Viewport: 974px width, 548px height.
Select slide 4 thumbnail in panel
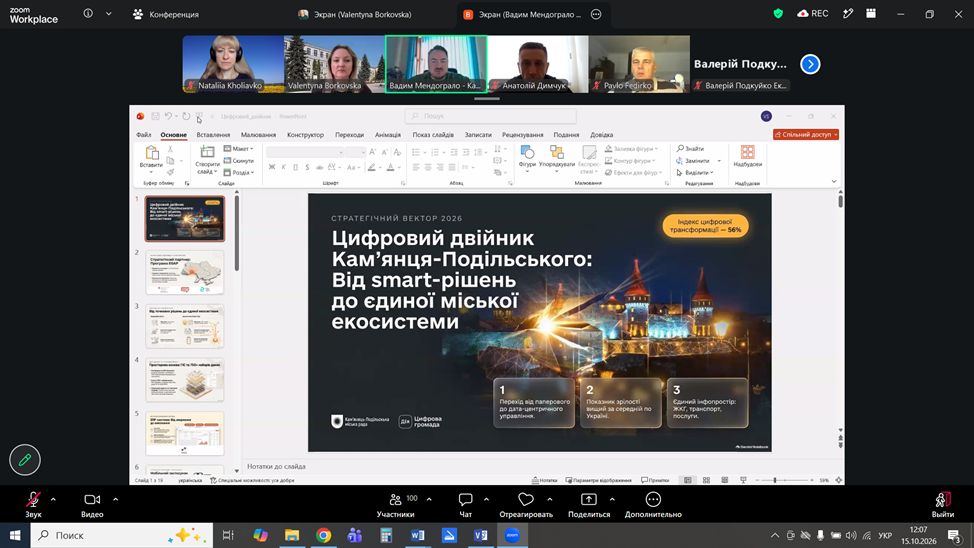point(184,380)
